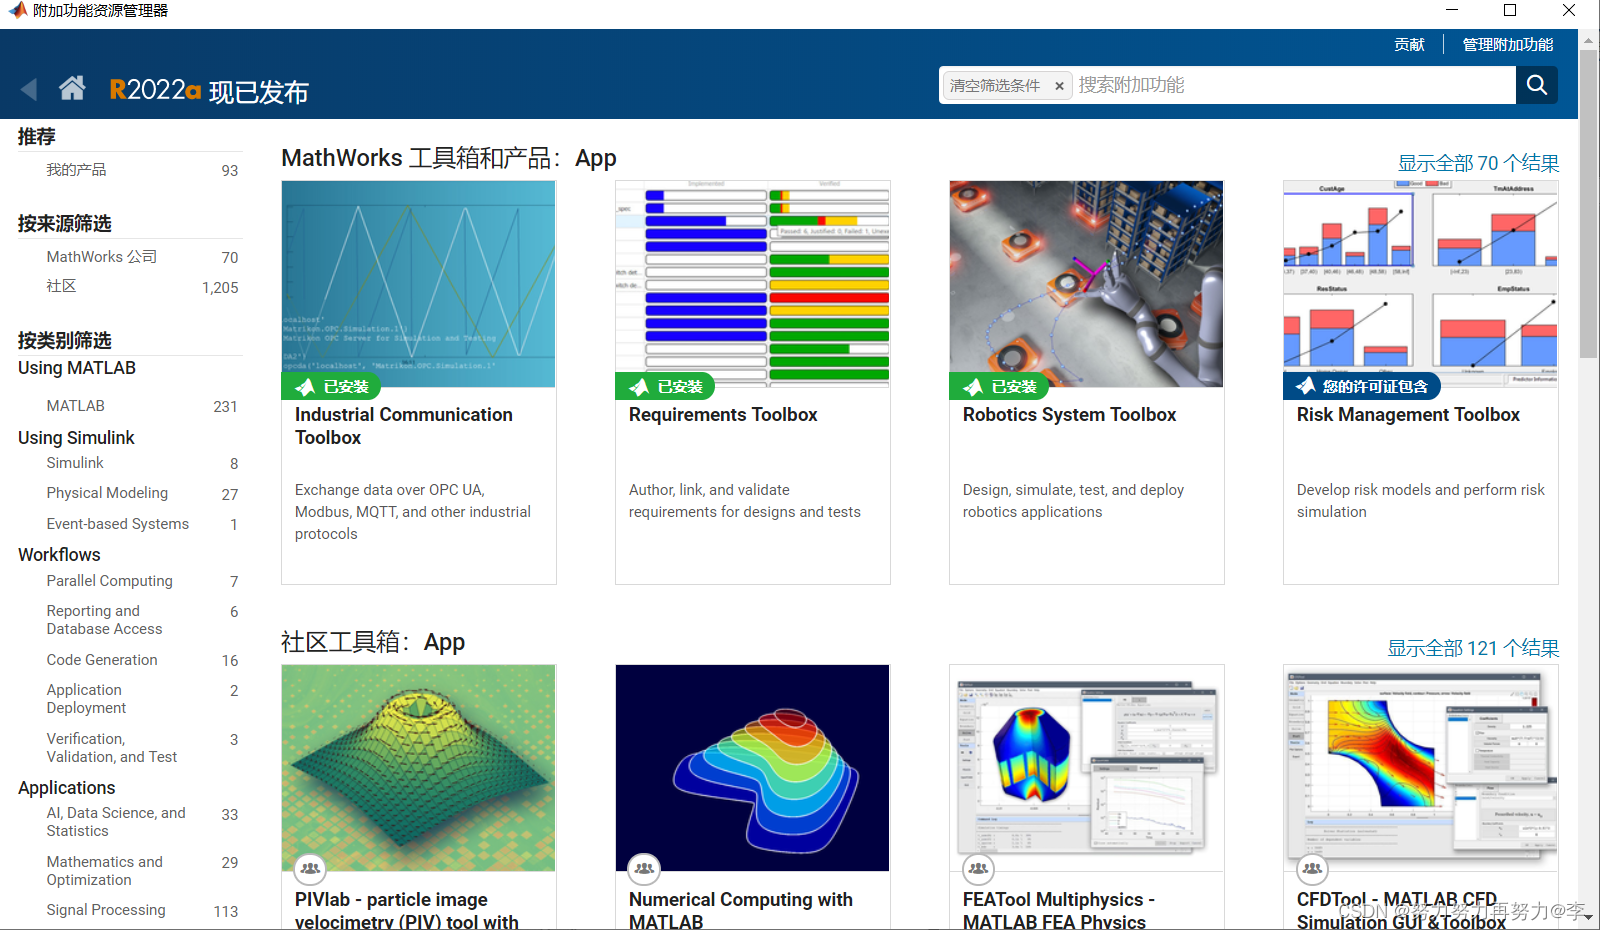Open the Requirements Toolbox thumbnail
The height and width of the screenshot is (930, 1600).
(x=752, y=284)
